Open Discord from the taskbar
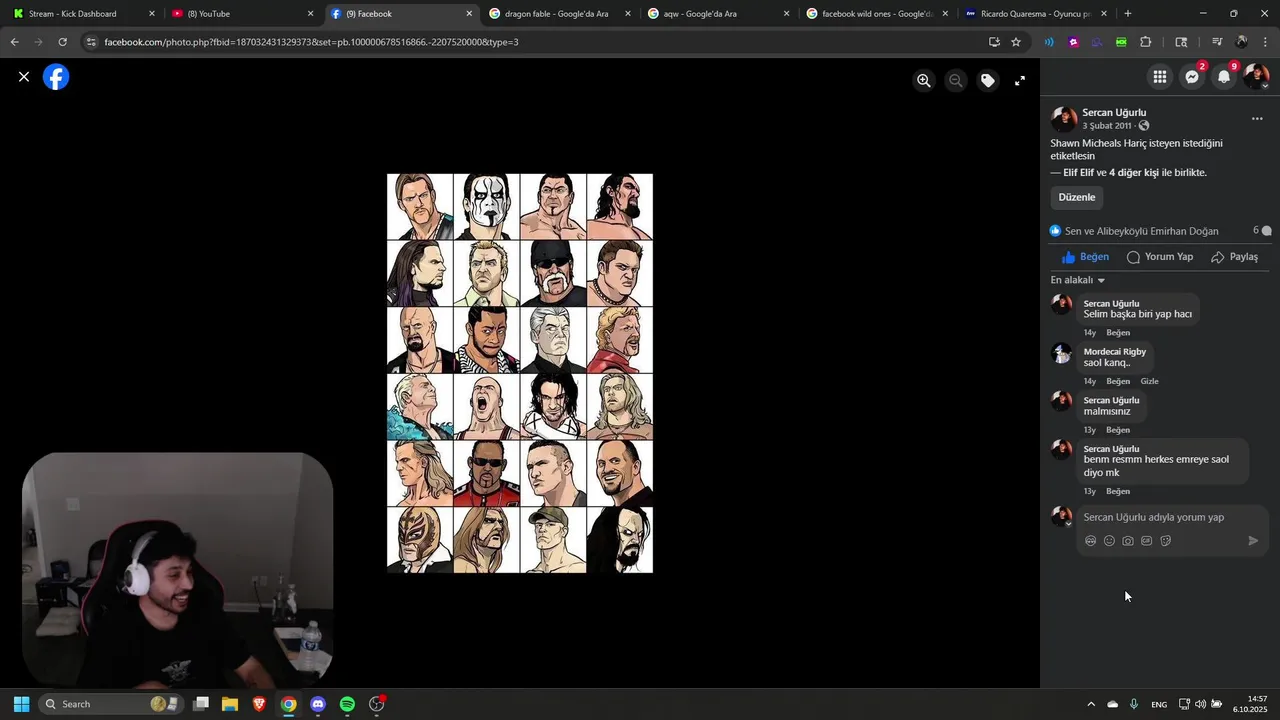The image size is (1280, 720). [318, 704]
